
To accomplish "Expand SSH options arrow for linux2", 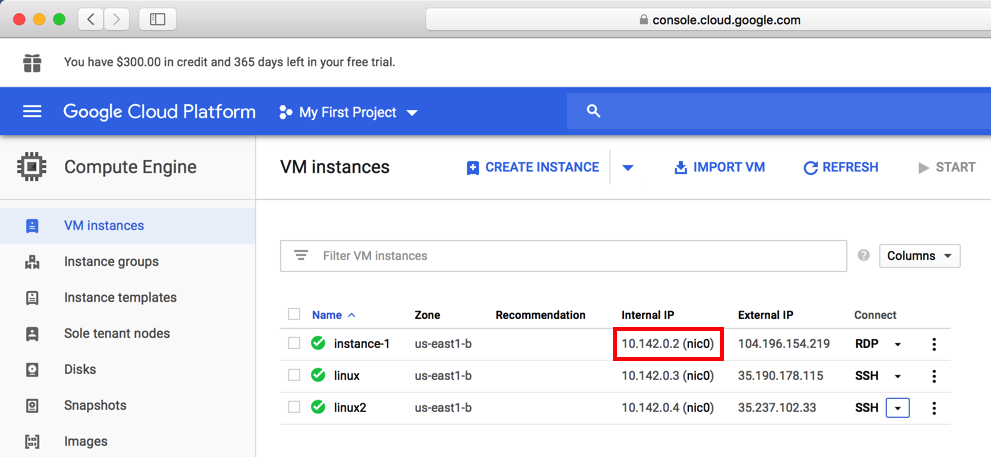I will 898,408.
